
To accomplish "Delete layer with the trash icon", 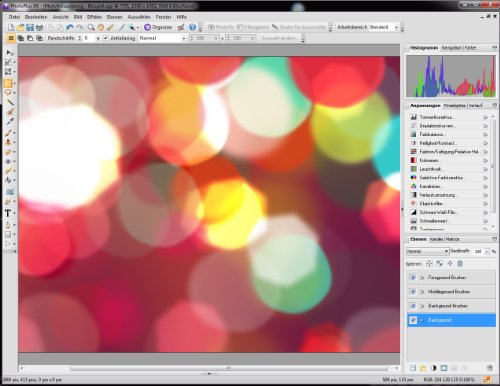I will click(x=489, y=368).
